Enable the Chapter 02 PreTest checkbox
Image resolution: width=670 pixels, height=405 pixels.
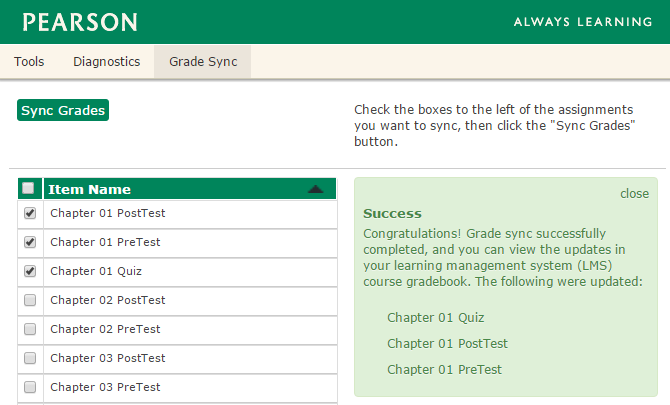[30, 329]
